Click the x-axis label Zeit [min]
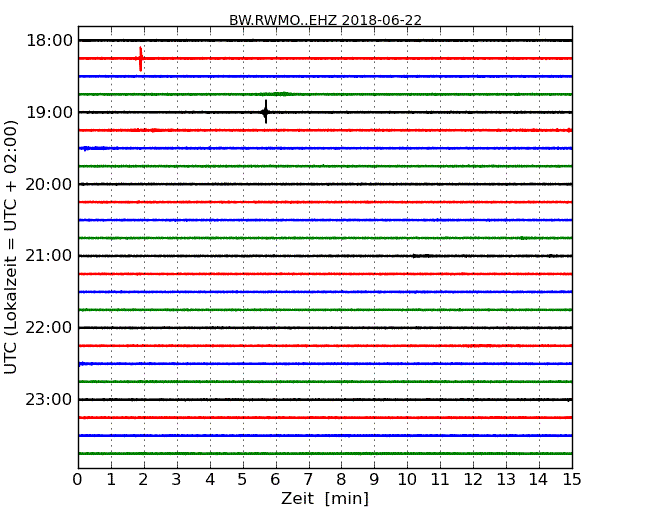The width and height of the screenshot is (650, 520). click(x=325, y=498)
